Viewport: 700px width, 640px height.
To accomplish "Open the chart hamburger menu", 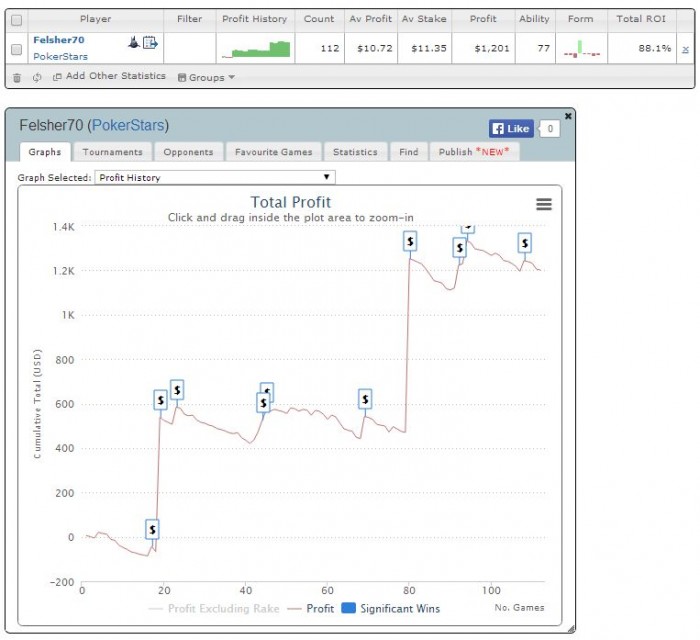I will [544, 204].
